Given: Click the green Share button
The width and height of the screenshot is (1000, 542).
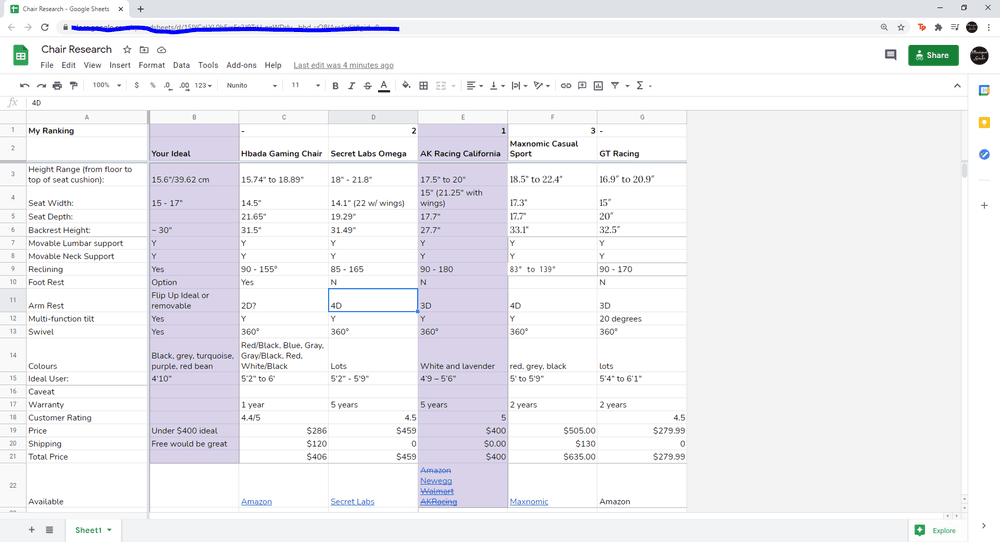Looking at the screenshot, I should pyautogui.click(x=933, y=55).
